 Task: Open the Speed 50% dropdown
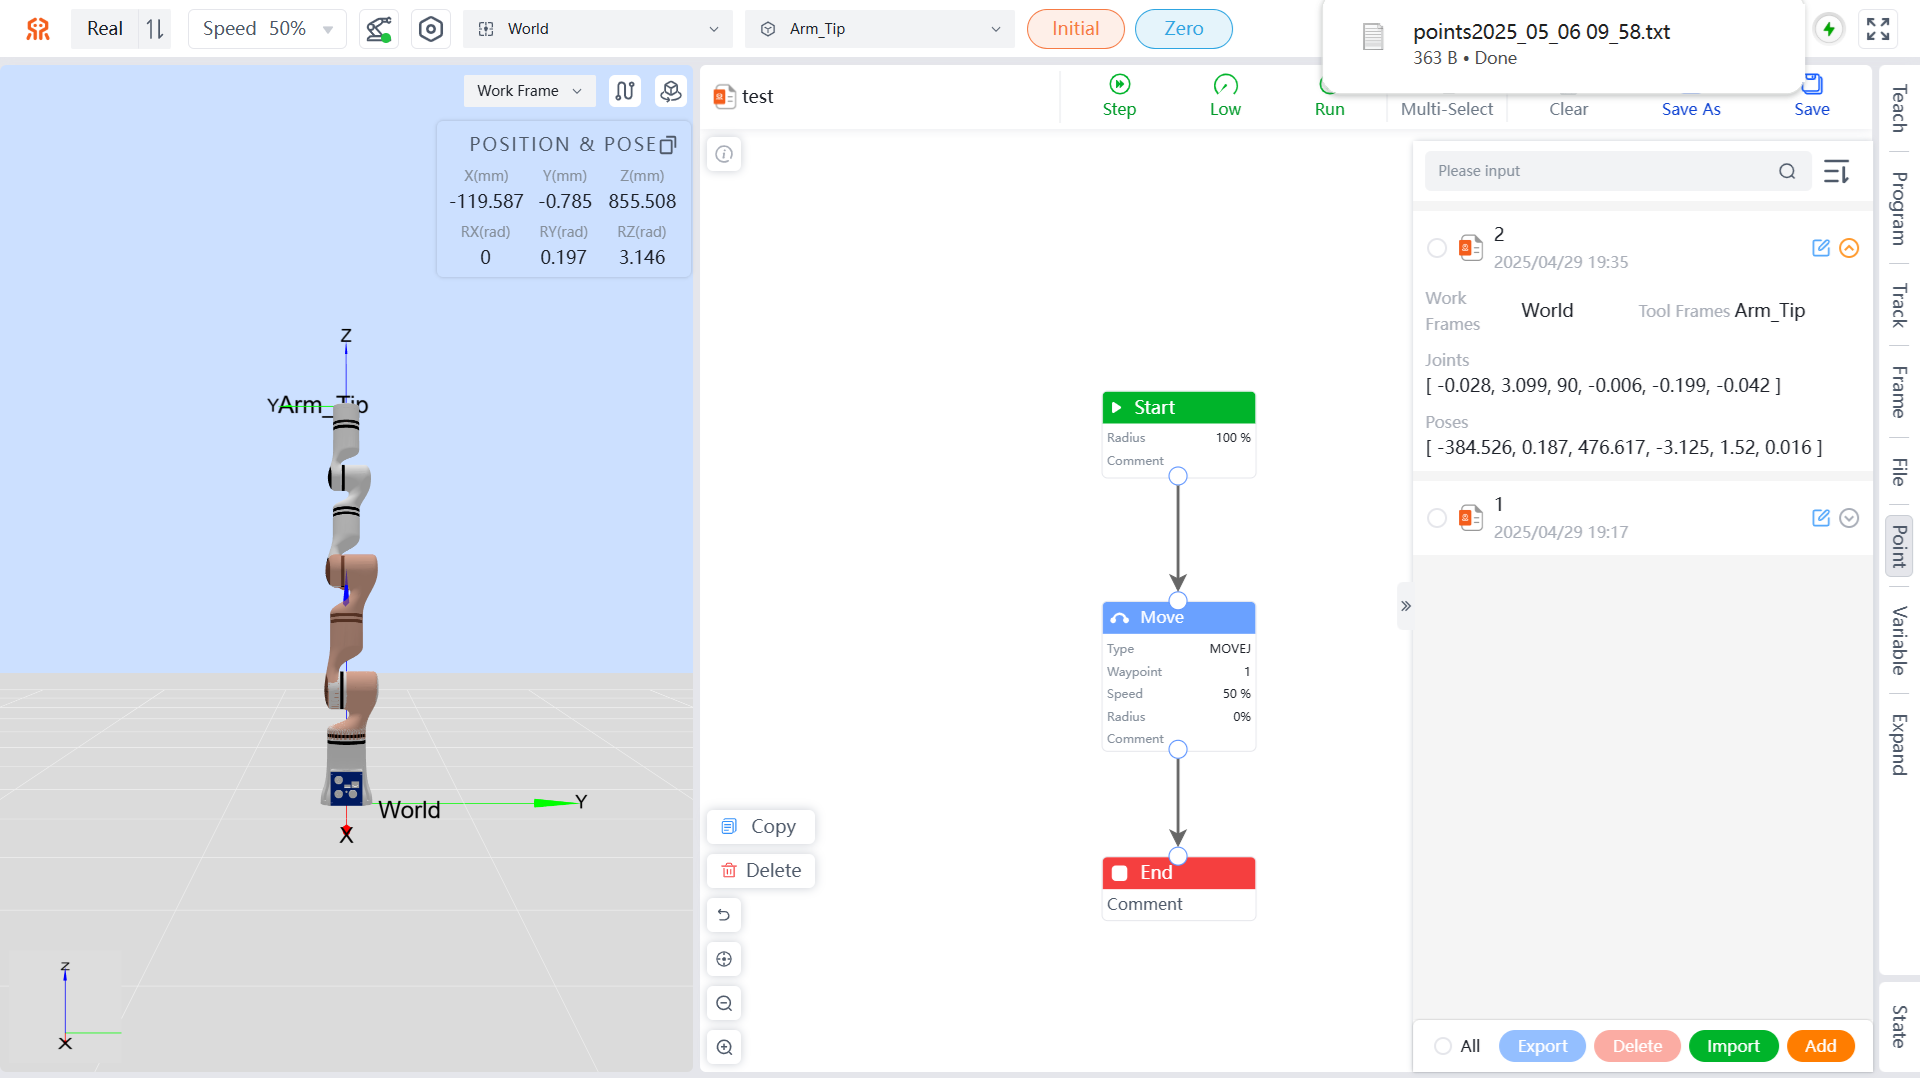click(266, 29)
